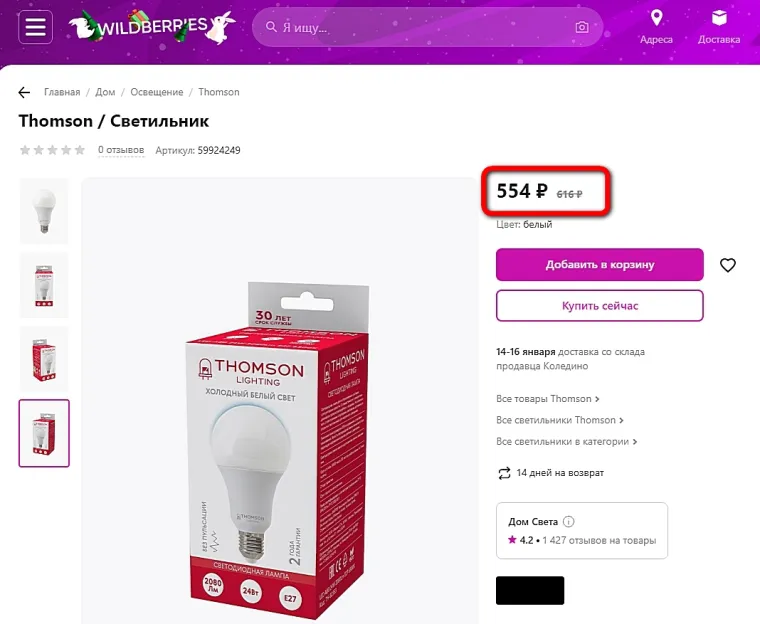760x624 pixels.
Task: Click Добавить в корзину button
Action: point(600,265)
